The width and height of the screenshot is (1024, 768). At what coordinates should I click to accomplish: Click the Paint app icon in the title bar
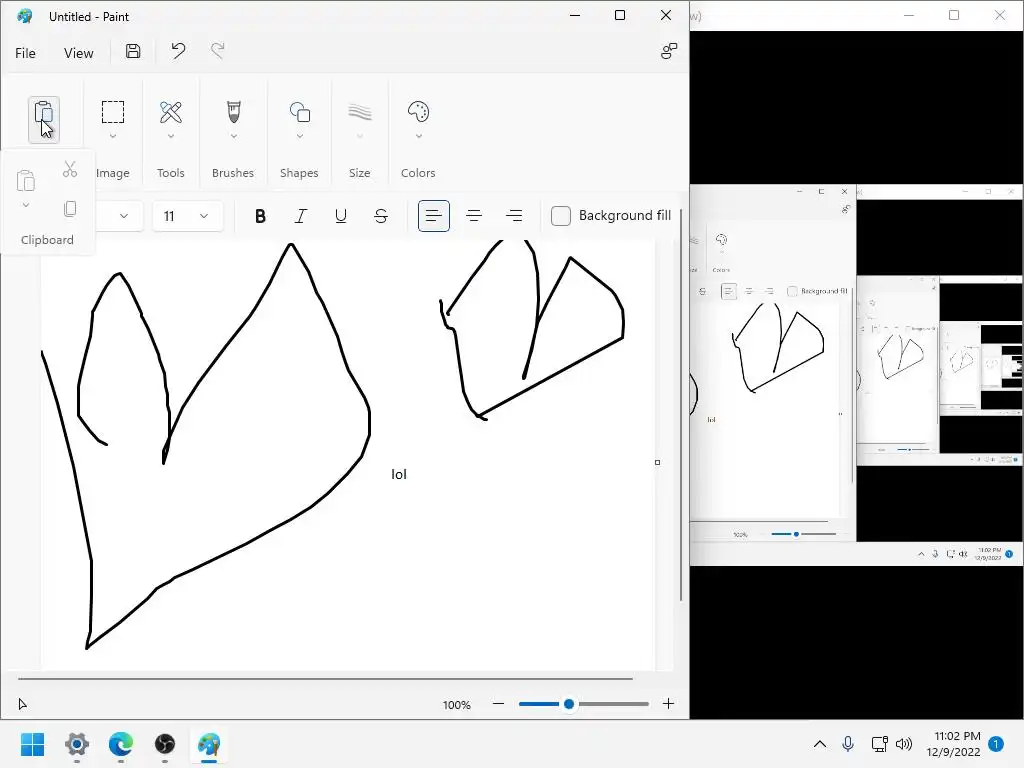click(25, 16)
